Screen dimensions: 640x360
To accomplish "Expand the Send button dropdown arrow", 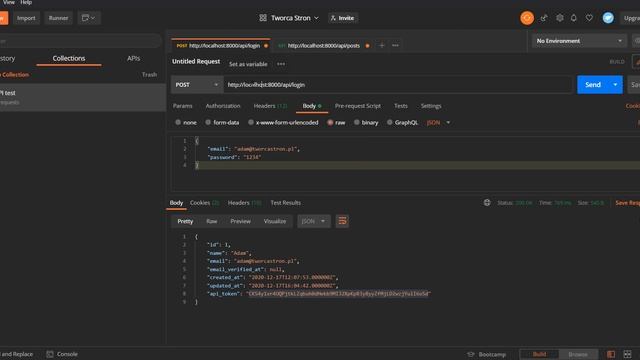I will (615, 84).
